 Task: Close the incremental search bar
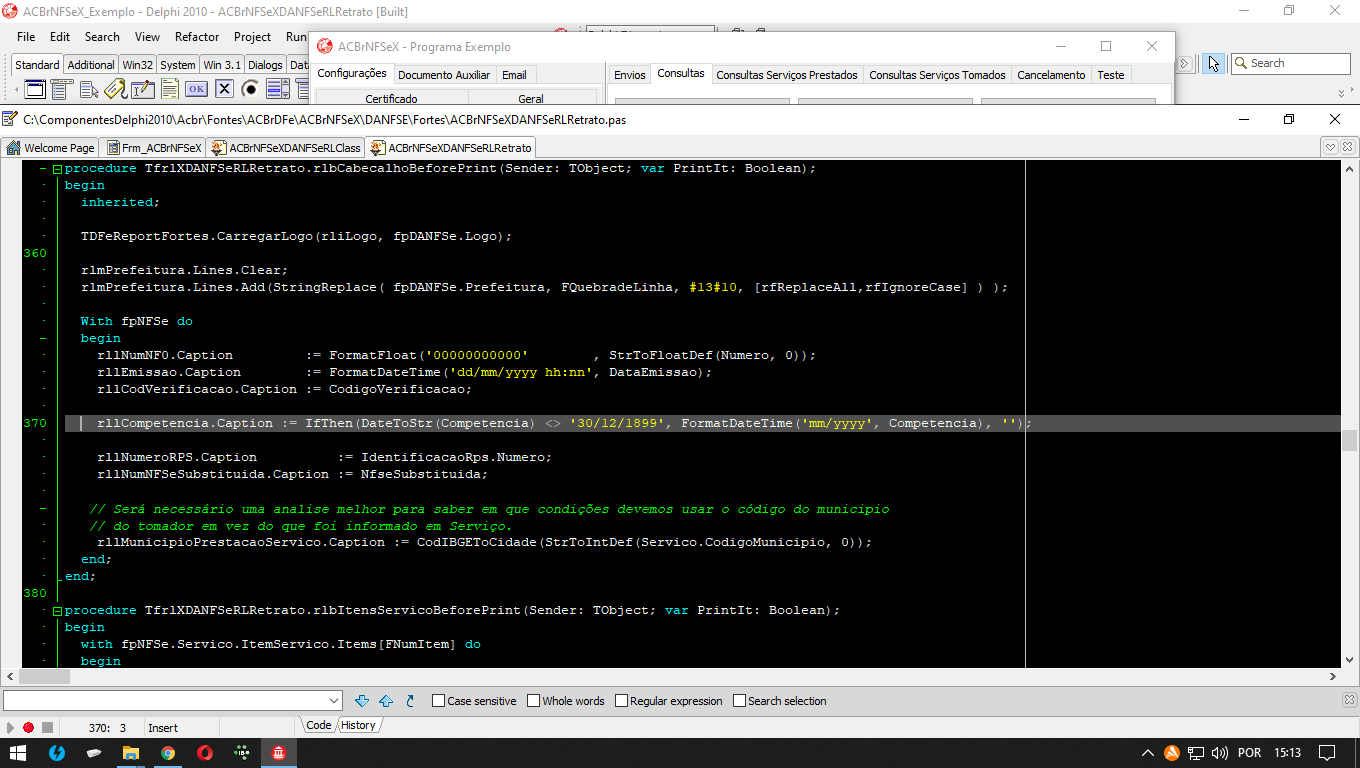point(1349,700)
